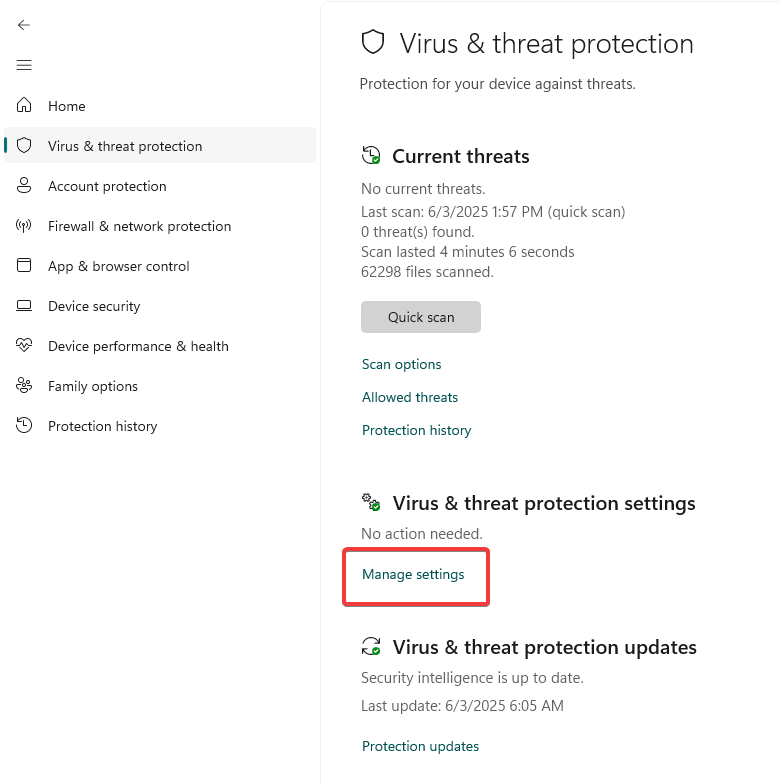Screen dimensions: 780x784
Task: Click the Protection history clock icon in sidebar
Action: click(x=24, y=426)
